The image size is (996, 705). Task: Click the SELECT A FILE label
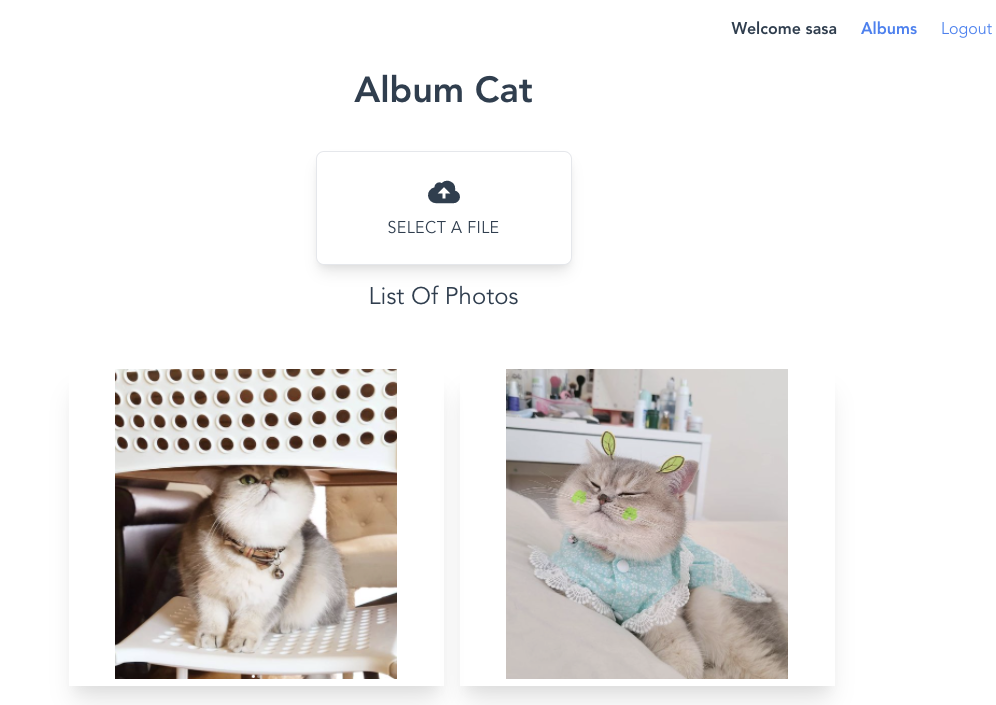[443, 227]
